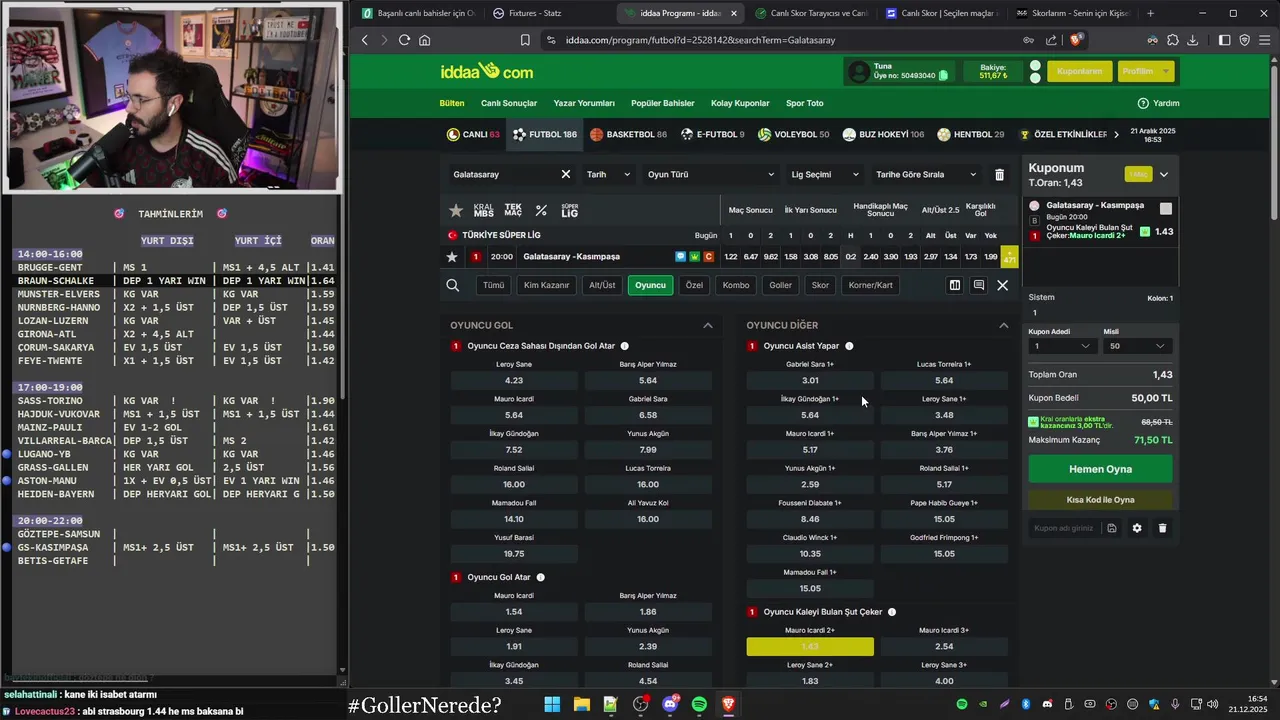Select the Kral MBS filter icon
The width and height of the screenshot is (1280, 720).
click(x=484, y=210)
